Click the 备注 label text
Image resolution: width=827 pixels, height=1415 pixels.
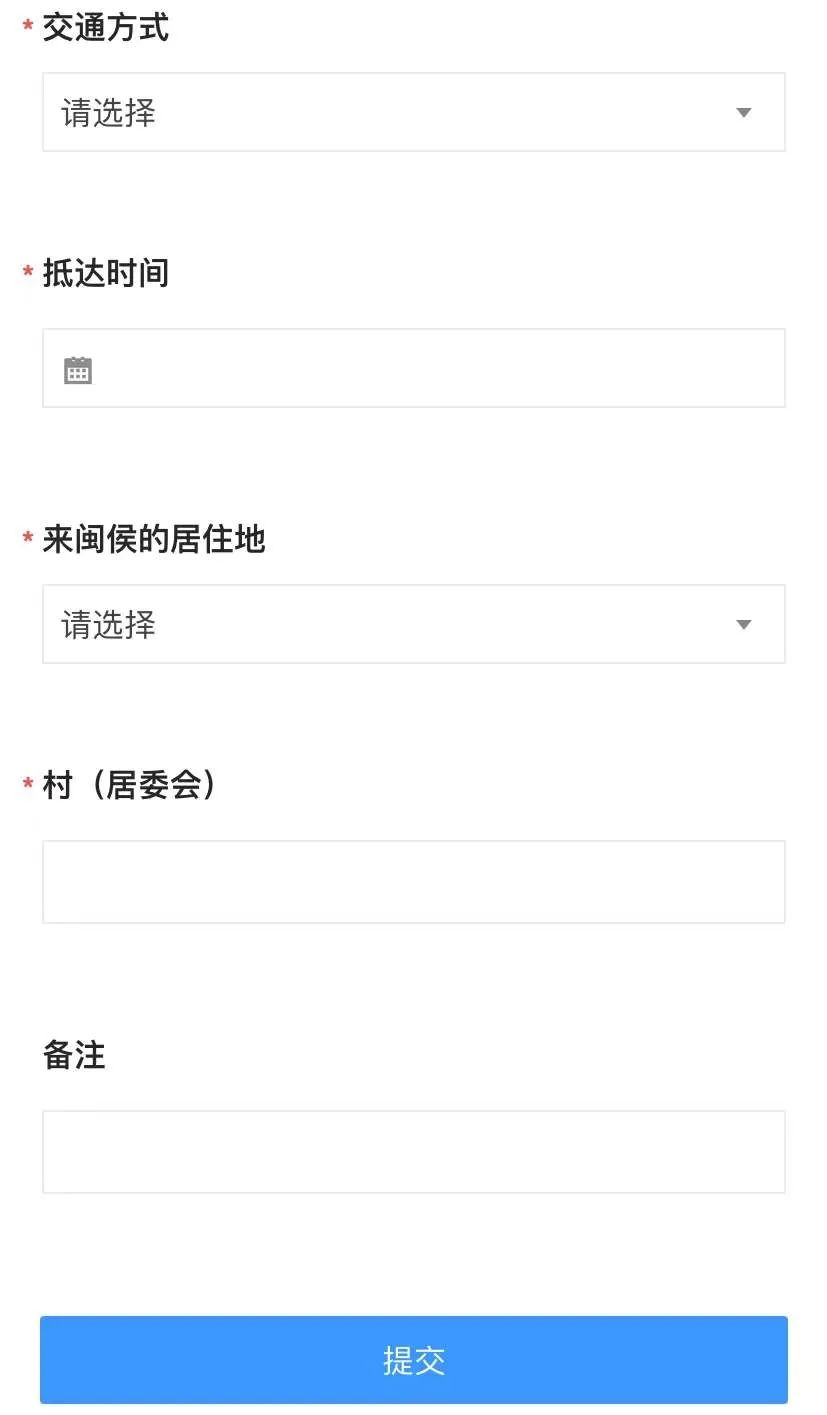tap(74, 1055)
